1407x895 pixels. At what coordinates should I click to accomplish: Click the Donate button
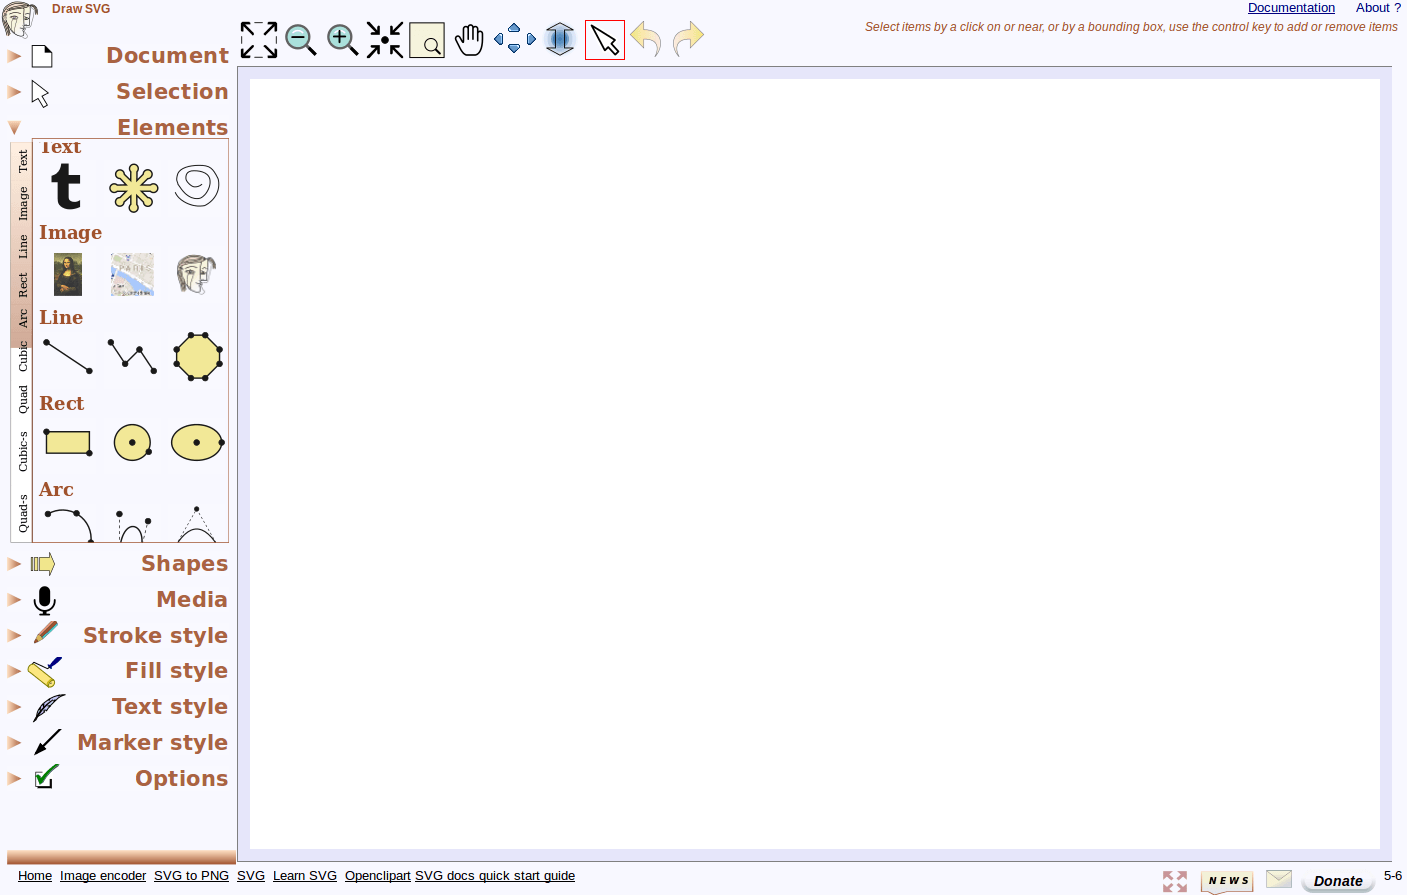pyautogui.click(x=1337, y=881)
